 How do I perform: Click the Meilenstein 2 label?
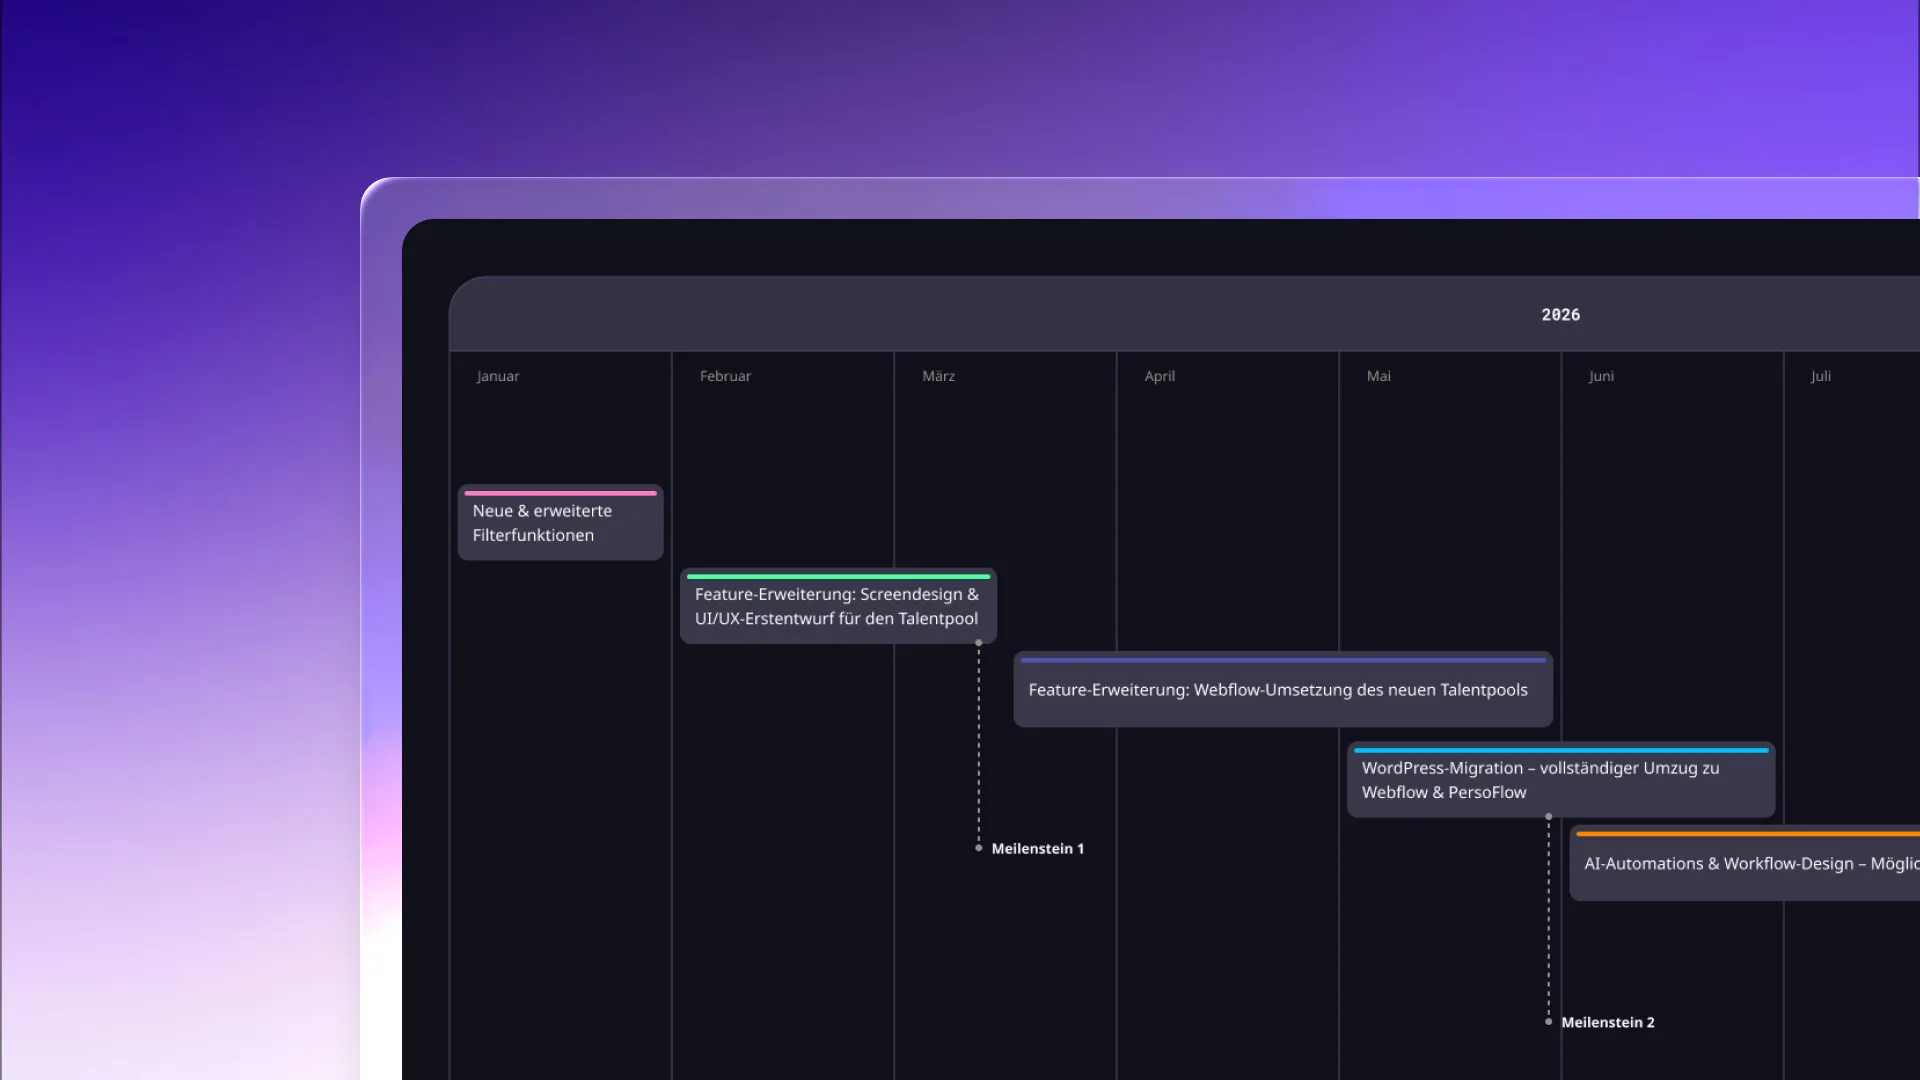point(1607,1022)
